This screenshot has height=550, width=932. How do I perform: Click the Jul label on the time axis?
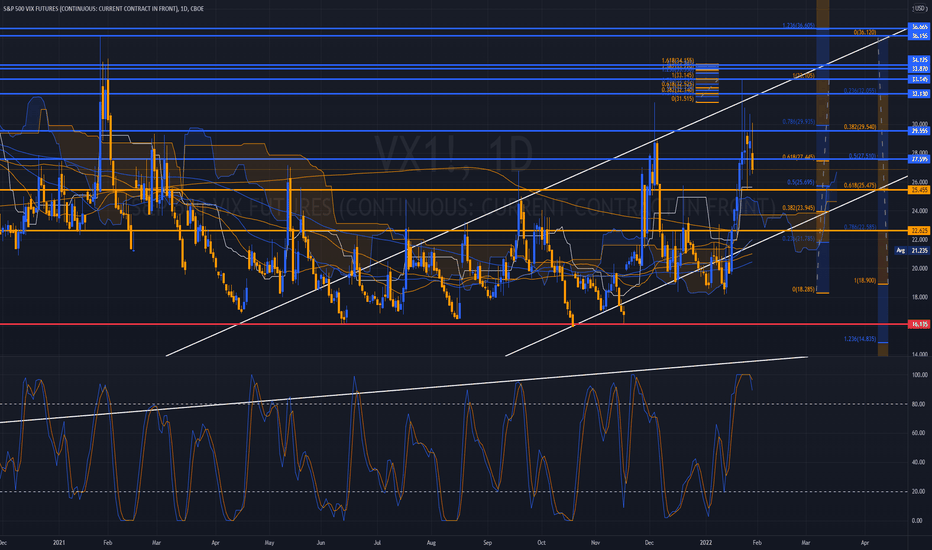pos(377,542)
